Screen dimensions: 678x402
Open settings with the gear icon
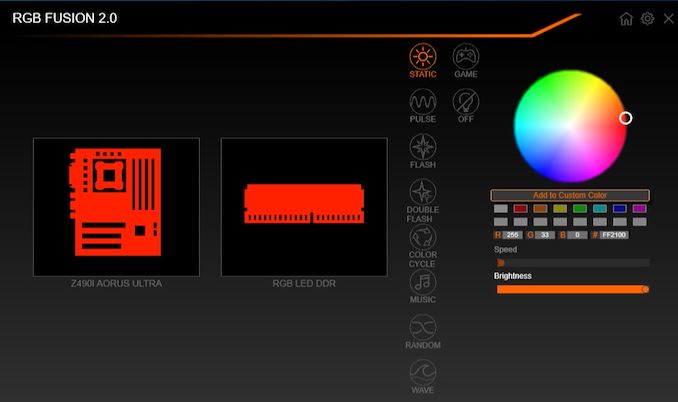pos(647,19)
